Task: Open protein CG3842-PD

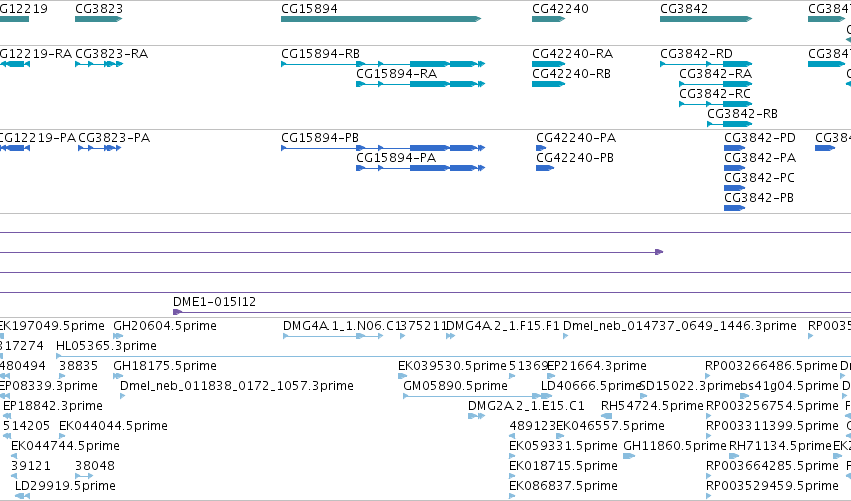Action: [x=760, y=138]
